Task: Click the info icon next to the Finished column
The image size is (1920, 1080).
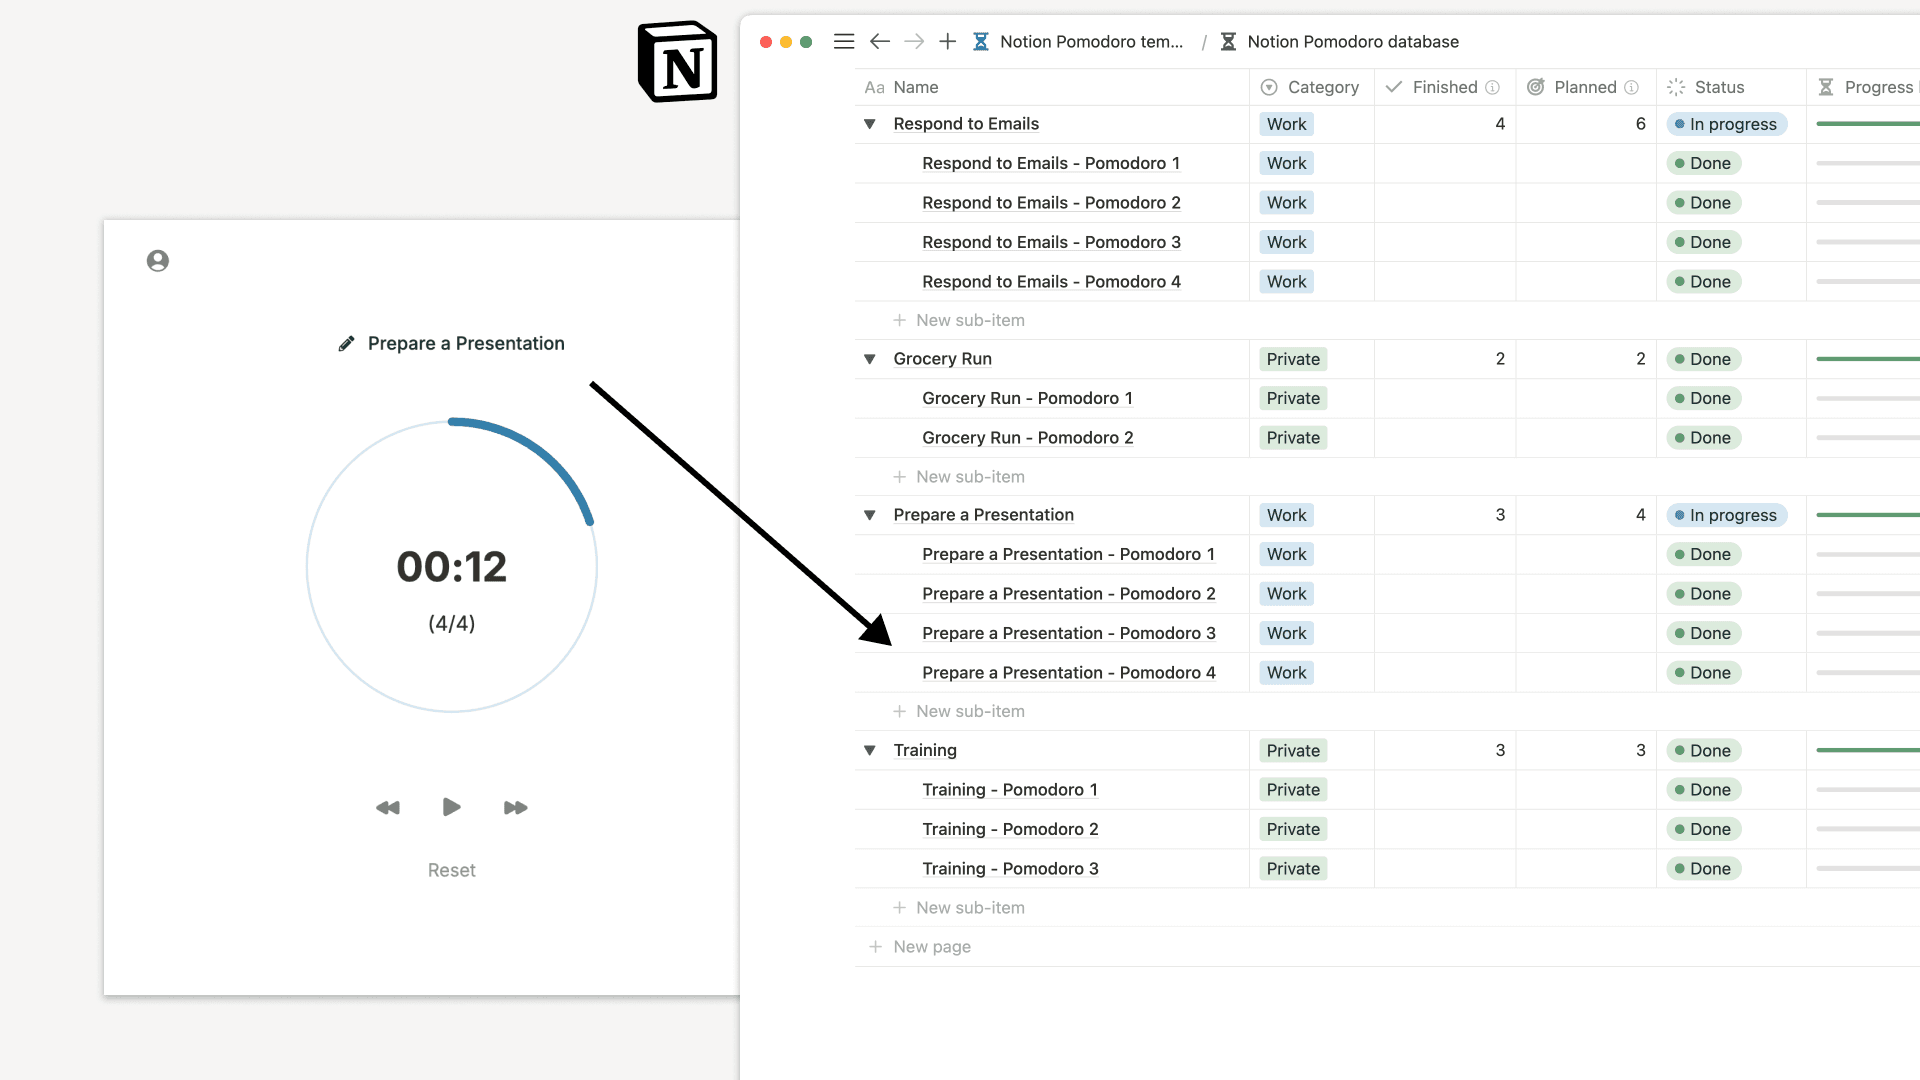Action: 1492,87
